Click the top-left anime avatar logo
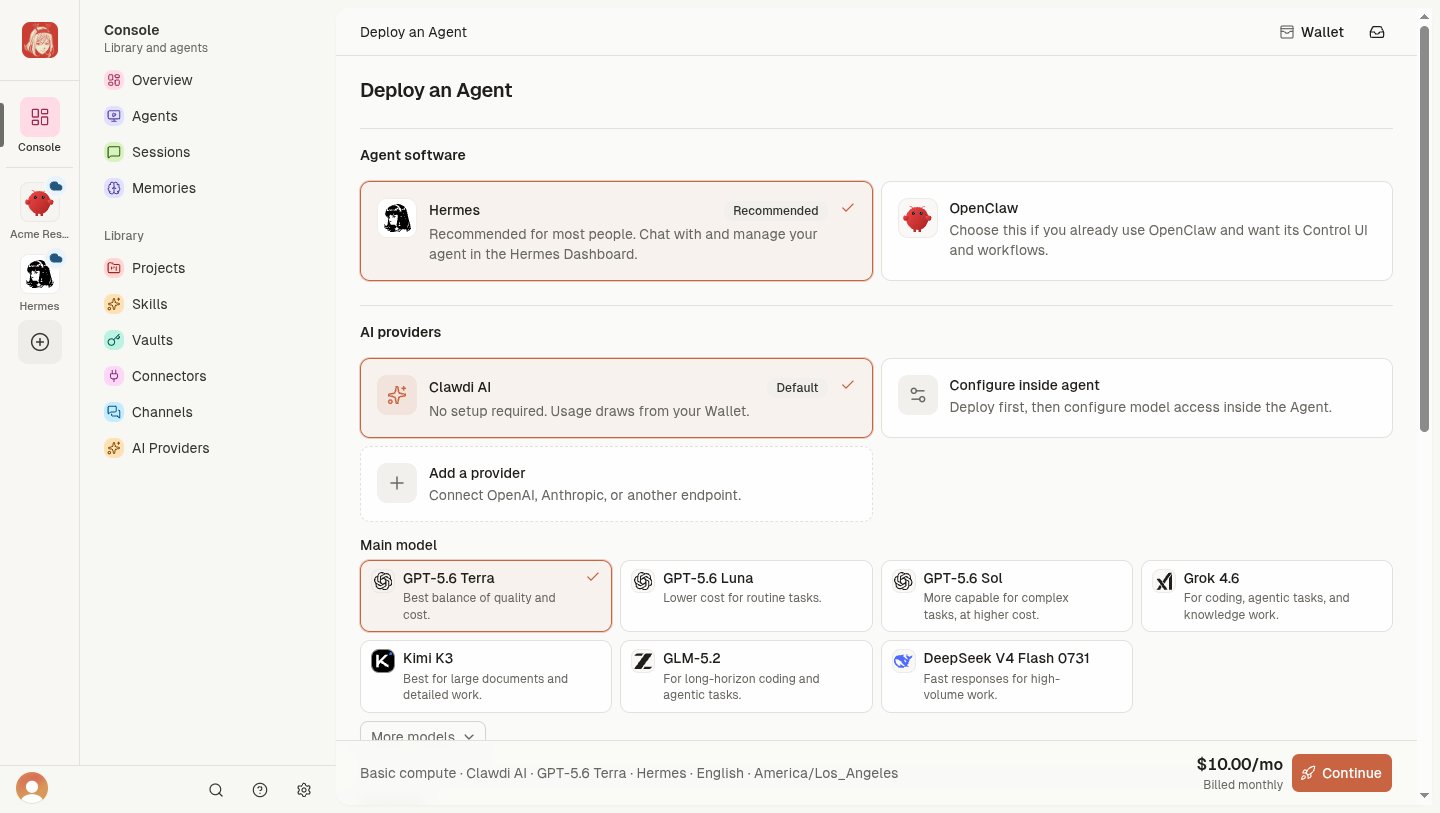1440x813 pixels. pyautogui.click(x=40, y=40)
